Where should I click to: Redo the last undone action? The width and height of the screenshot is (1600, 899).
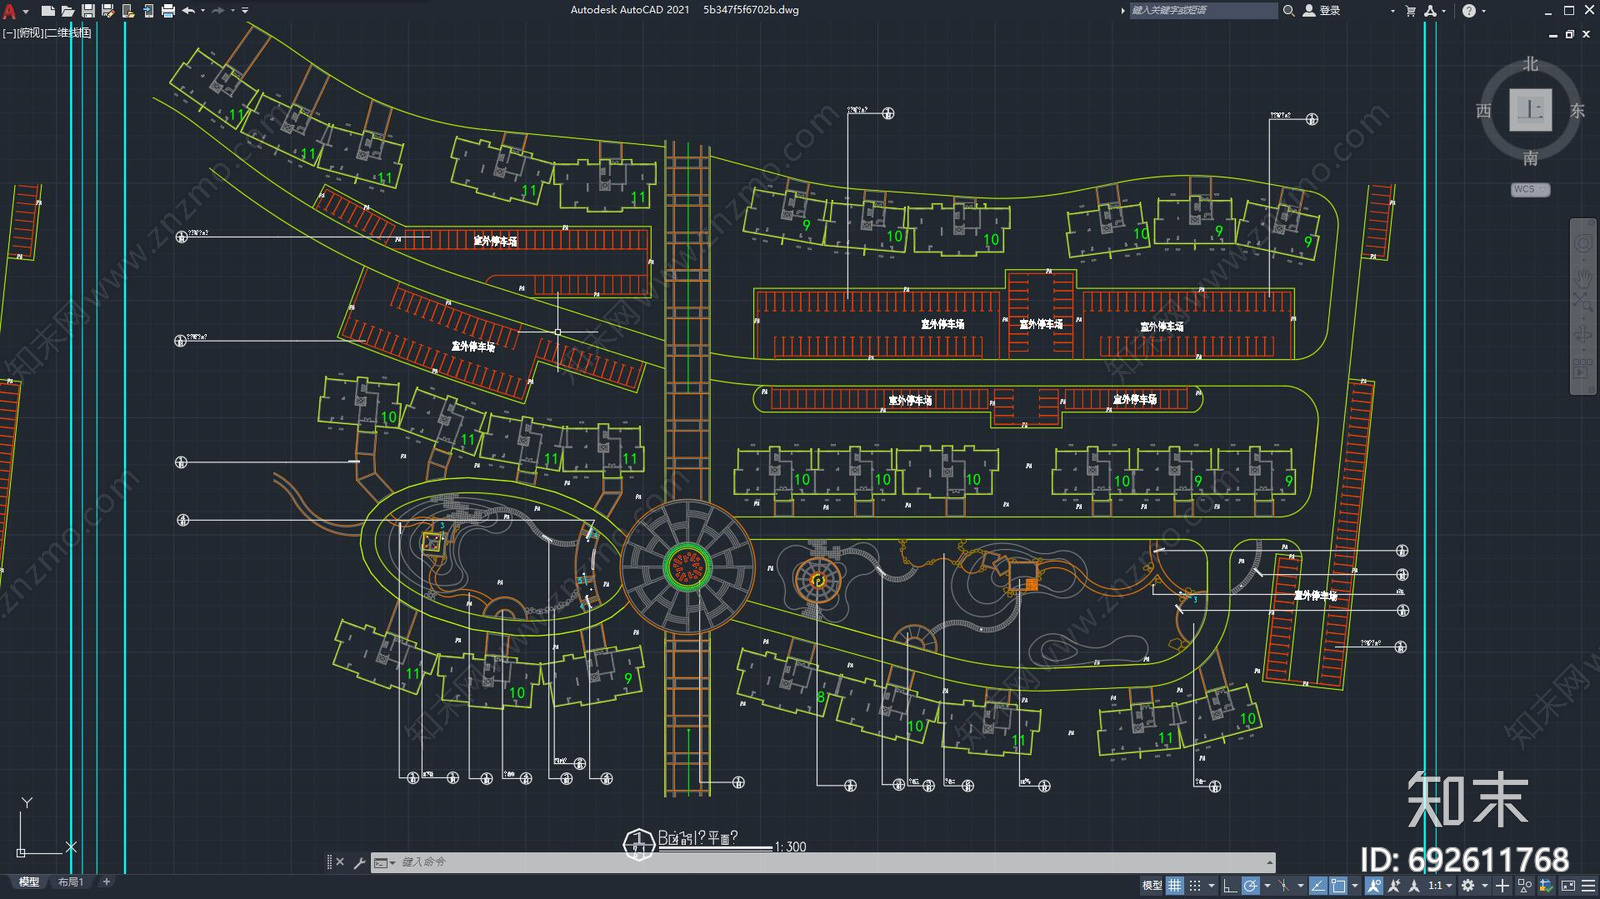tap(218, 11)
